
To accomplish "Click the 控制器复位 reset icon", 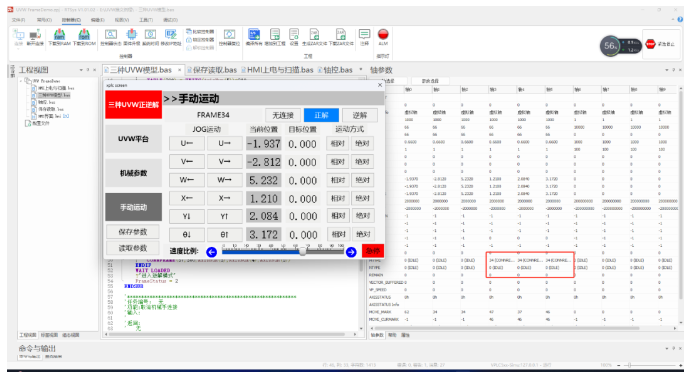I will click(229, 34).
